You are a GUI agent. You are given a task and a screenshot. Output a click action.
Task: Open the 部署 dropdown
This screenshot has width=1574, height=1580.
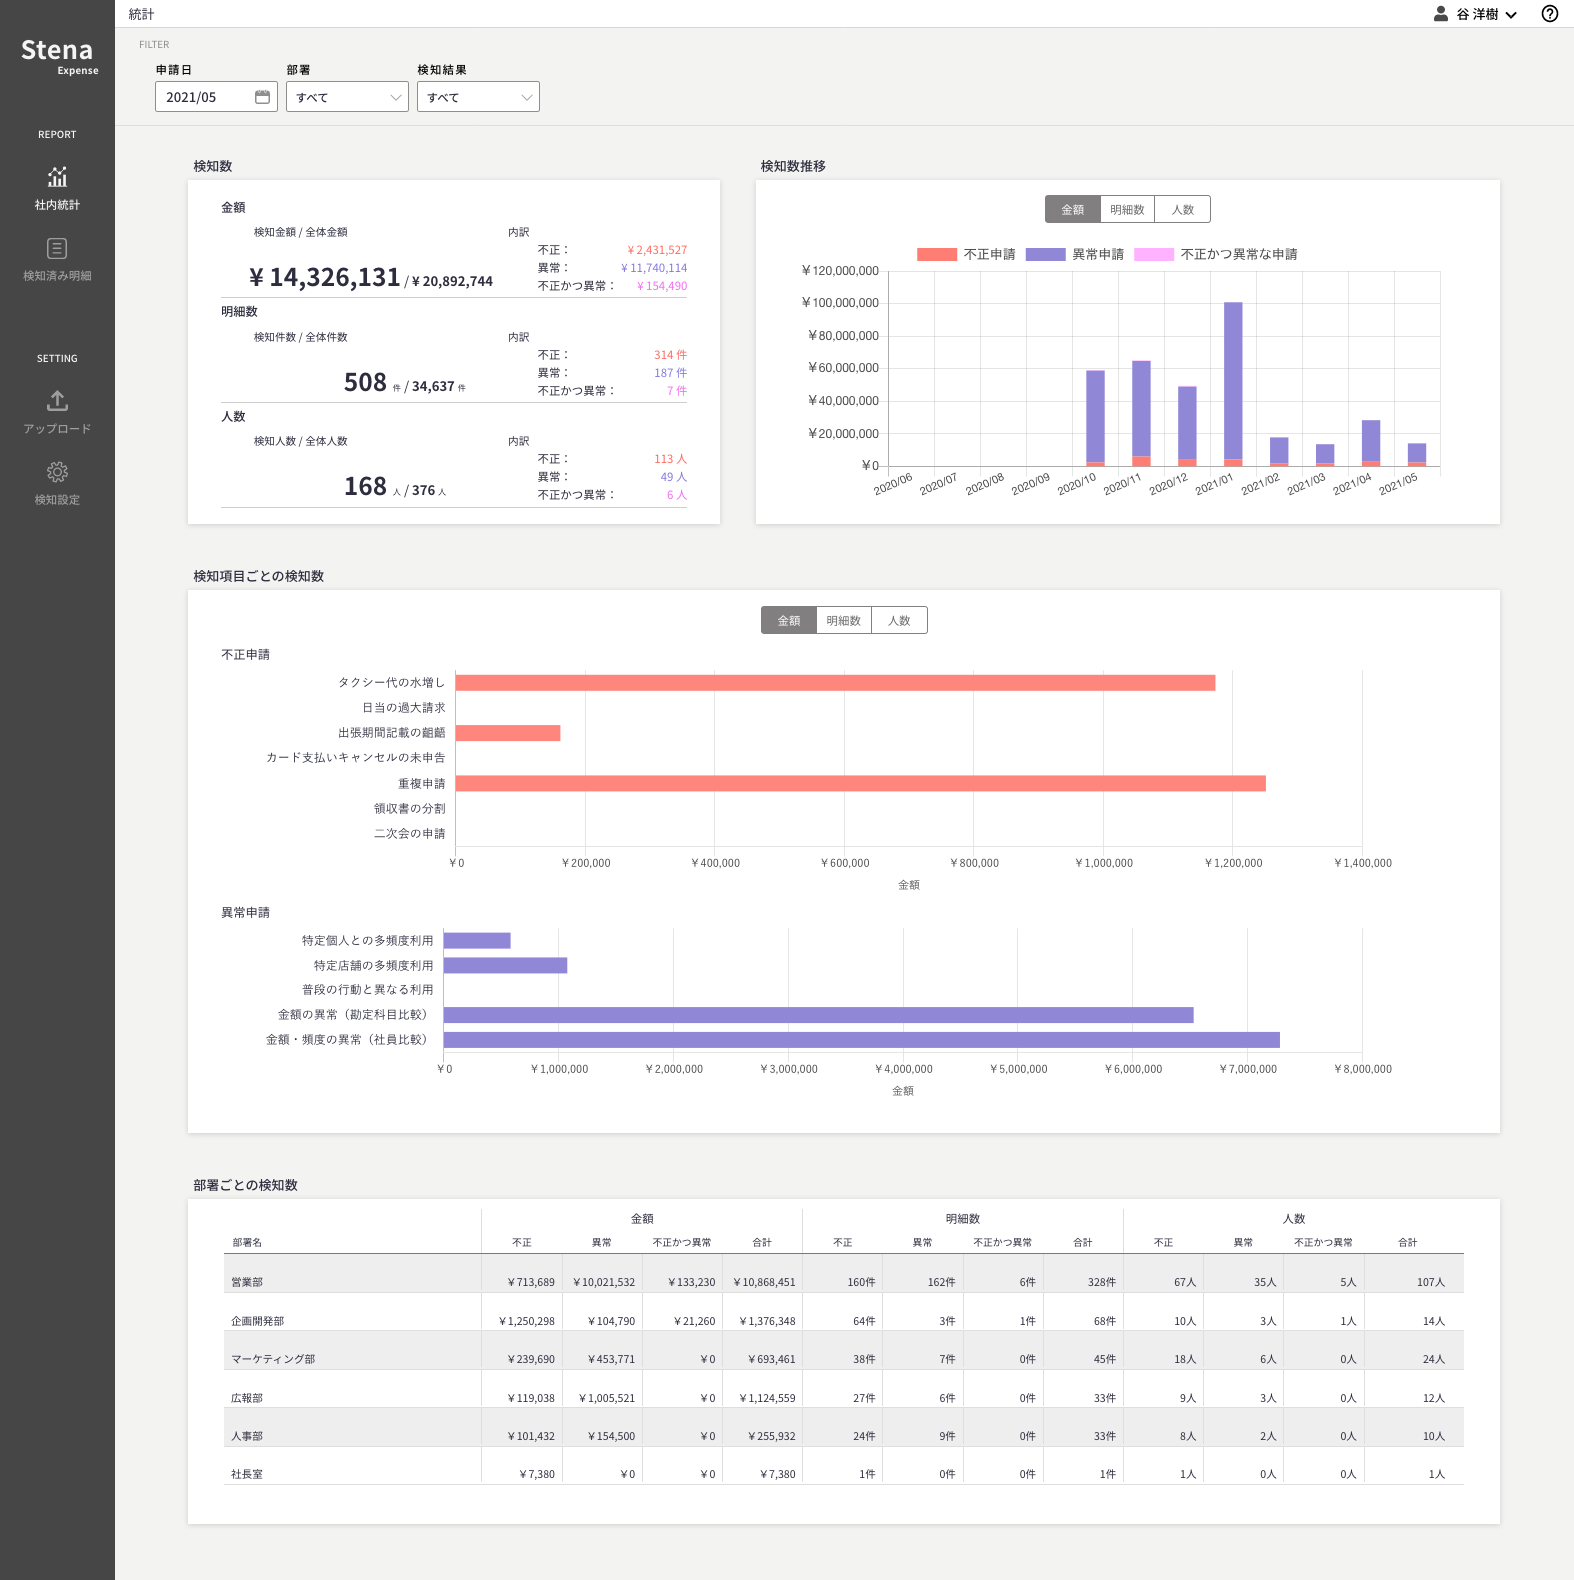(x=347, y=97)
